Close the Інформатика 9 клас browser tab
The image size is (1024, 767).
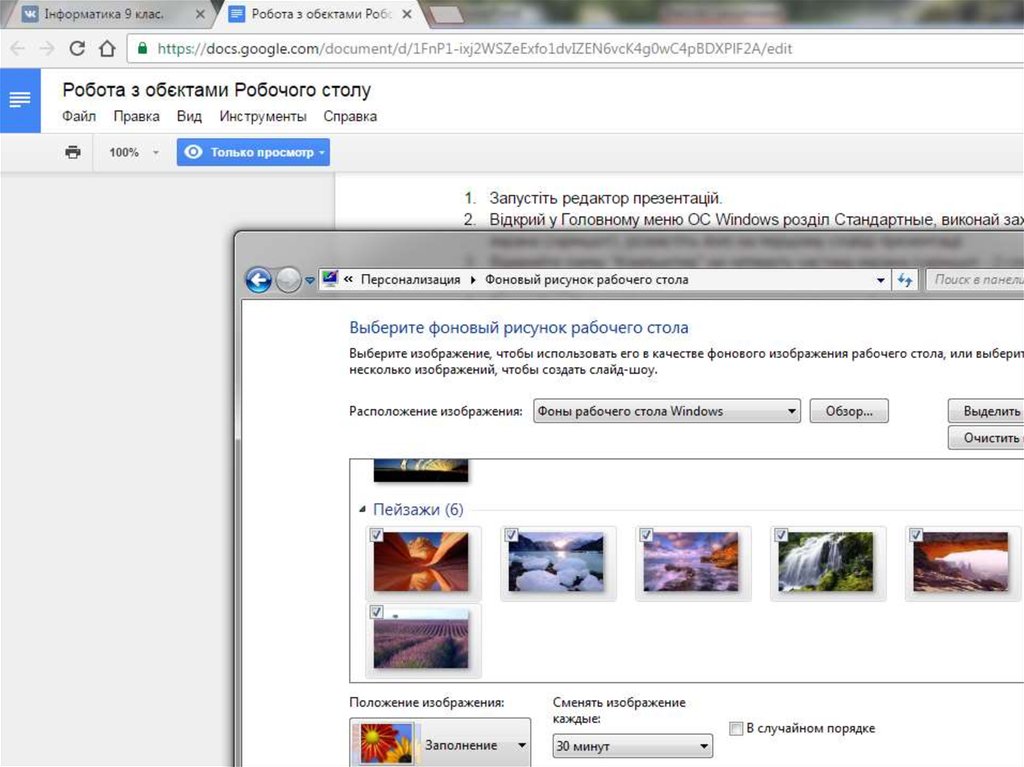201,15
